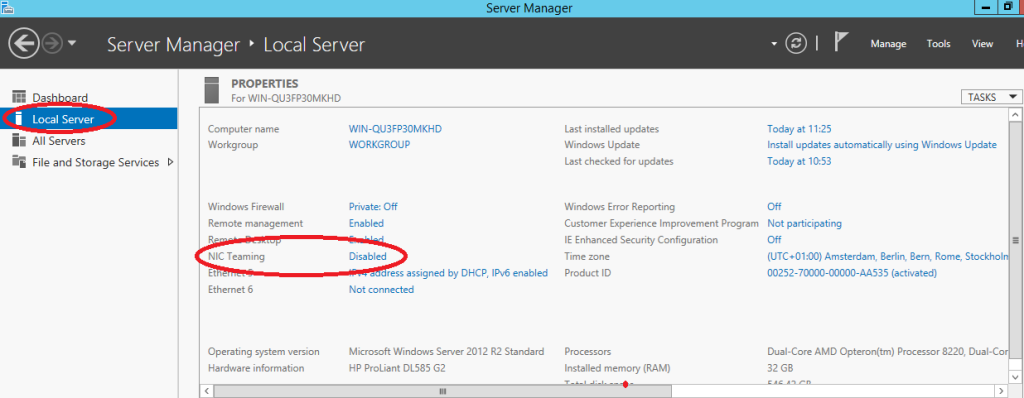Click the horizontal scrollbar thumb
Viewport: 1024px width, 398px height.
point(442,391)
